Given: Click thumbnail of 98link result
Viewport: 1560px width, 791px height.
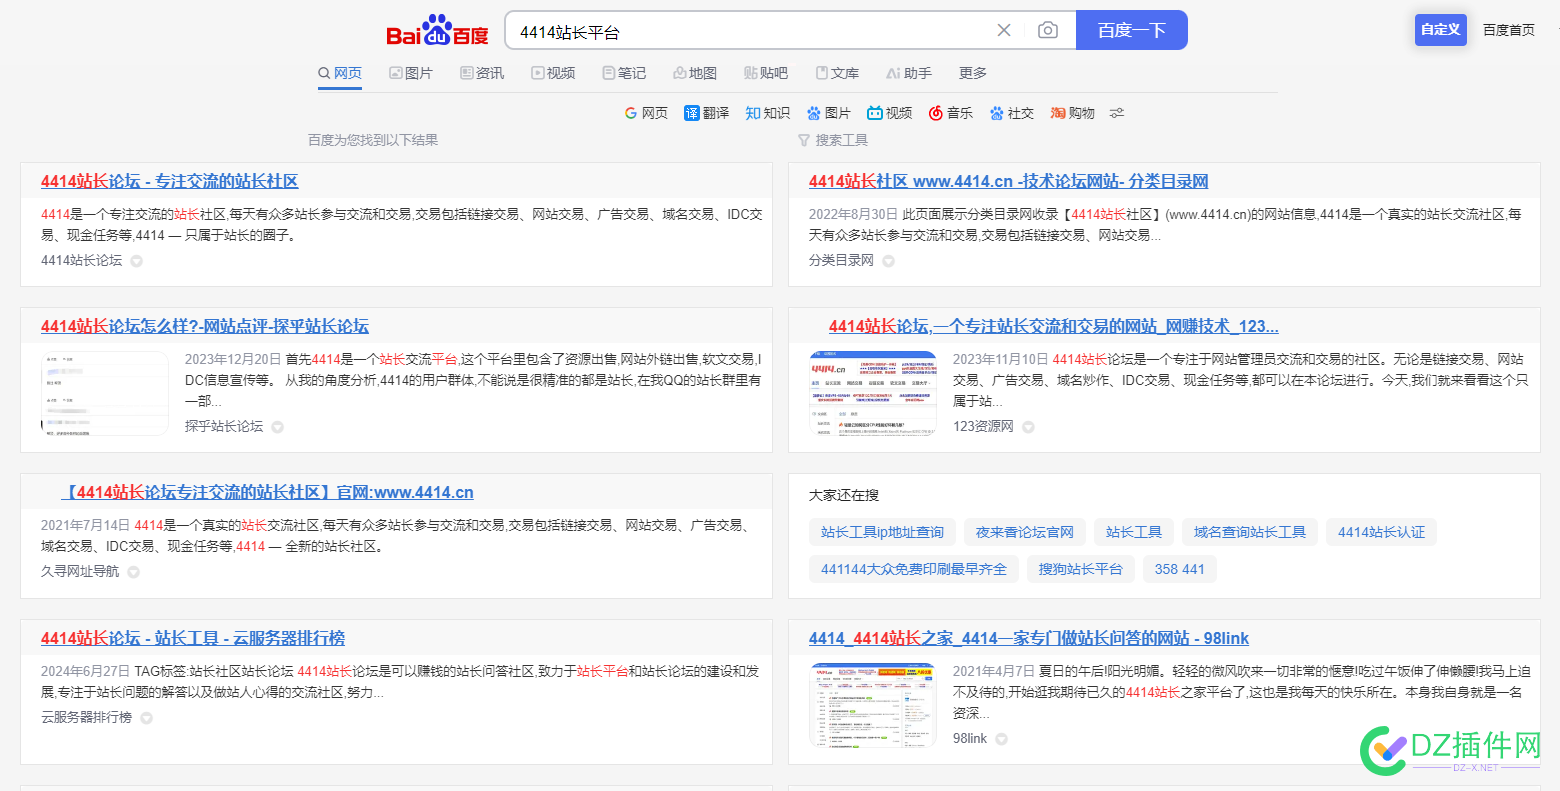Looking at the screenshot, I should 873,704.
